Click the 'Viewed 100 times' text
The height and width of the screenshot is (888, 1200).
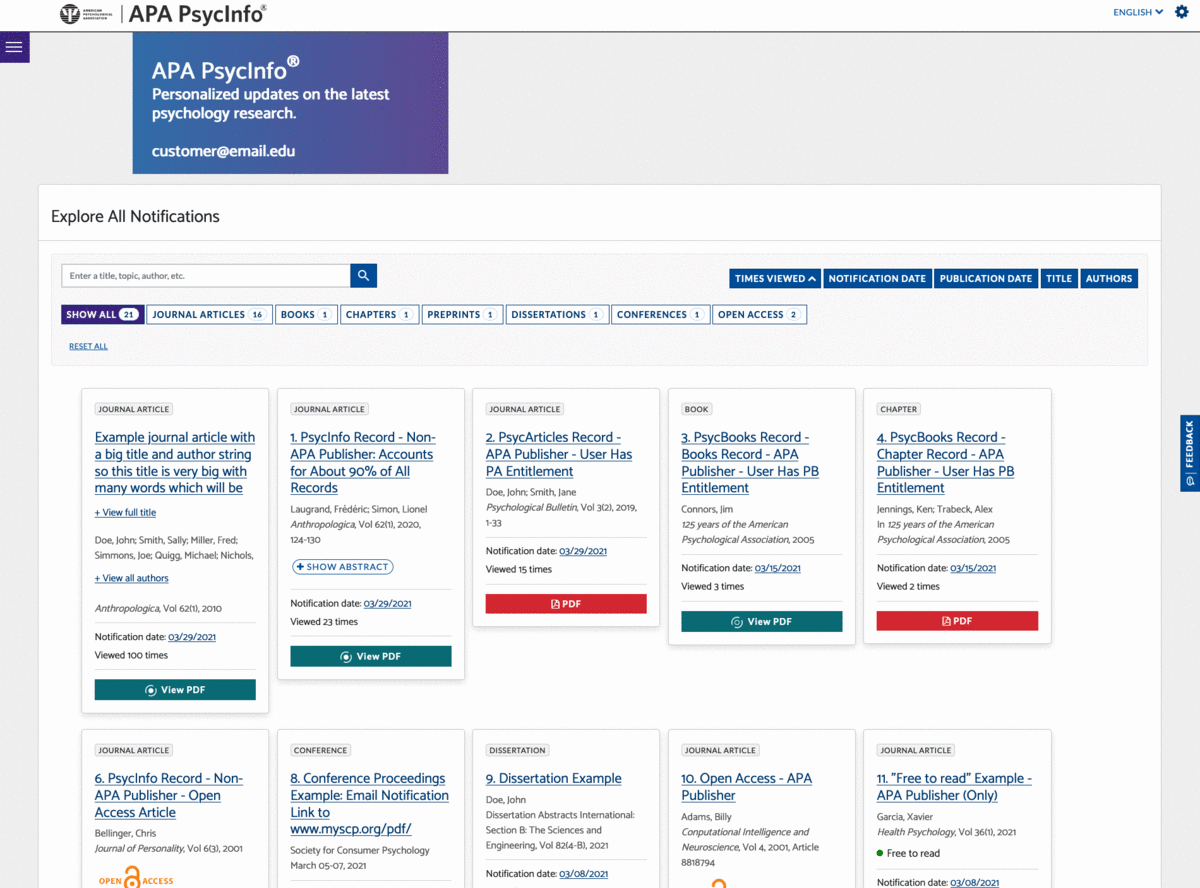click(x=131, y=655)
